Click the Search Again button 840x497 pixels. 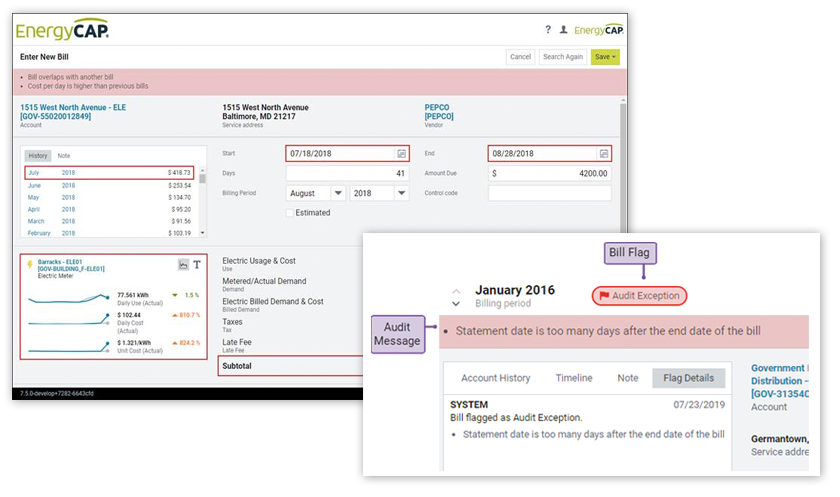[562, 57]
